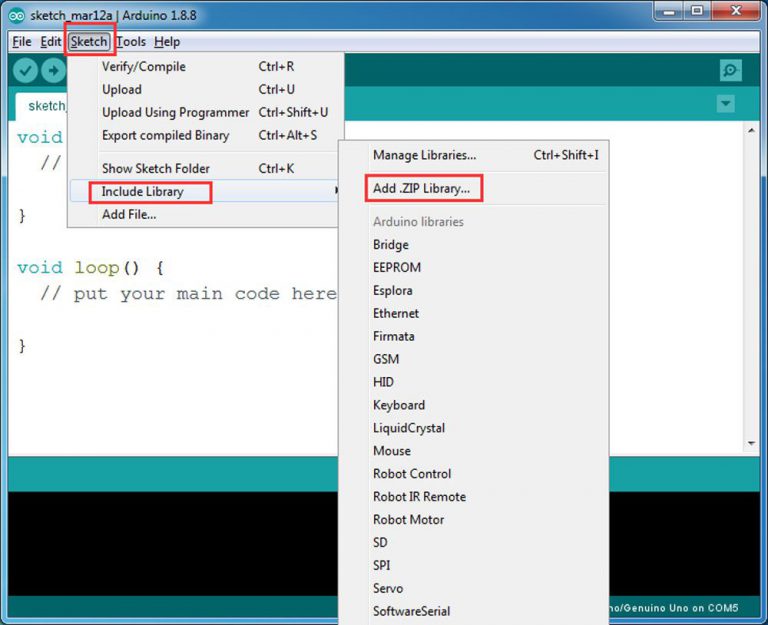The height and width of the screenshot is (625, 768).
Task: Select Add File from the Sketch menu
Action: pos(129,214)
